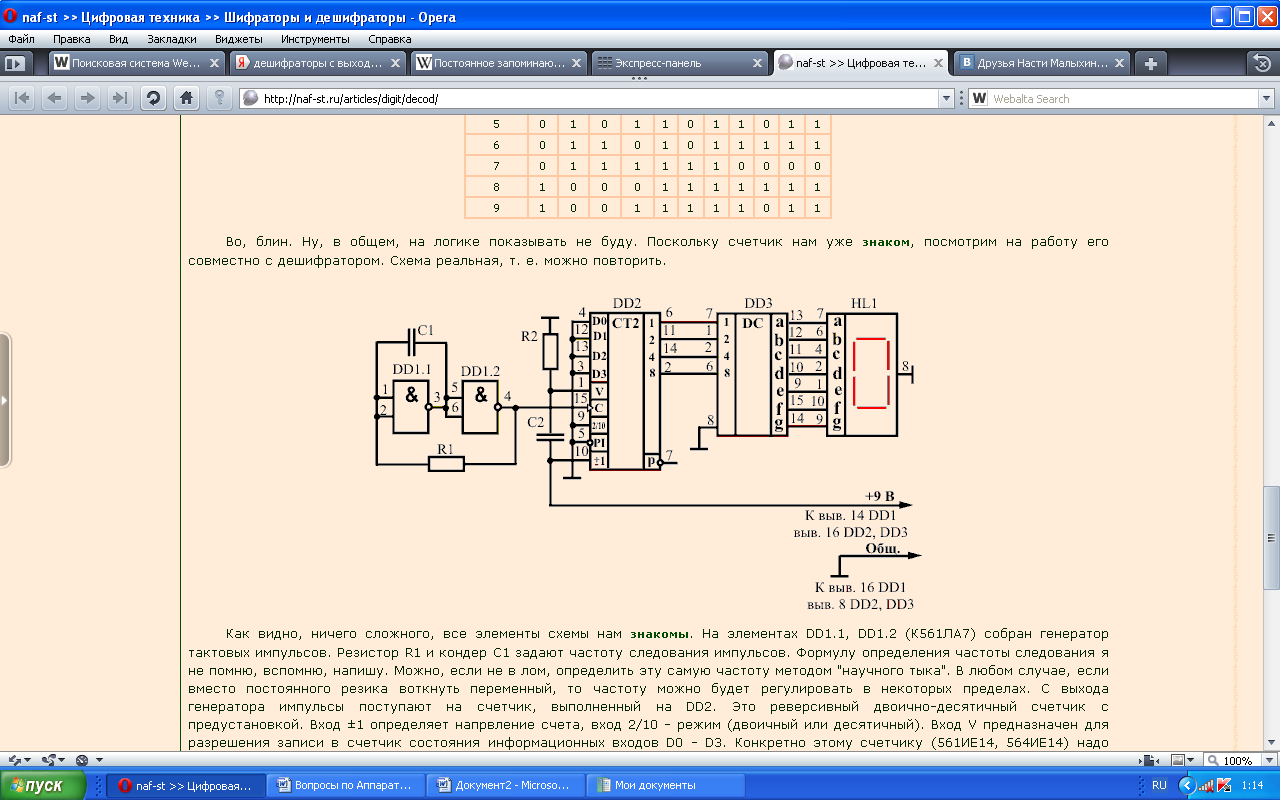Click the scrollbar up arrow
The width and height of the screenshot is (1280, 800).
tap(1271, 122)
